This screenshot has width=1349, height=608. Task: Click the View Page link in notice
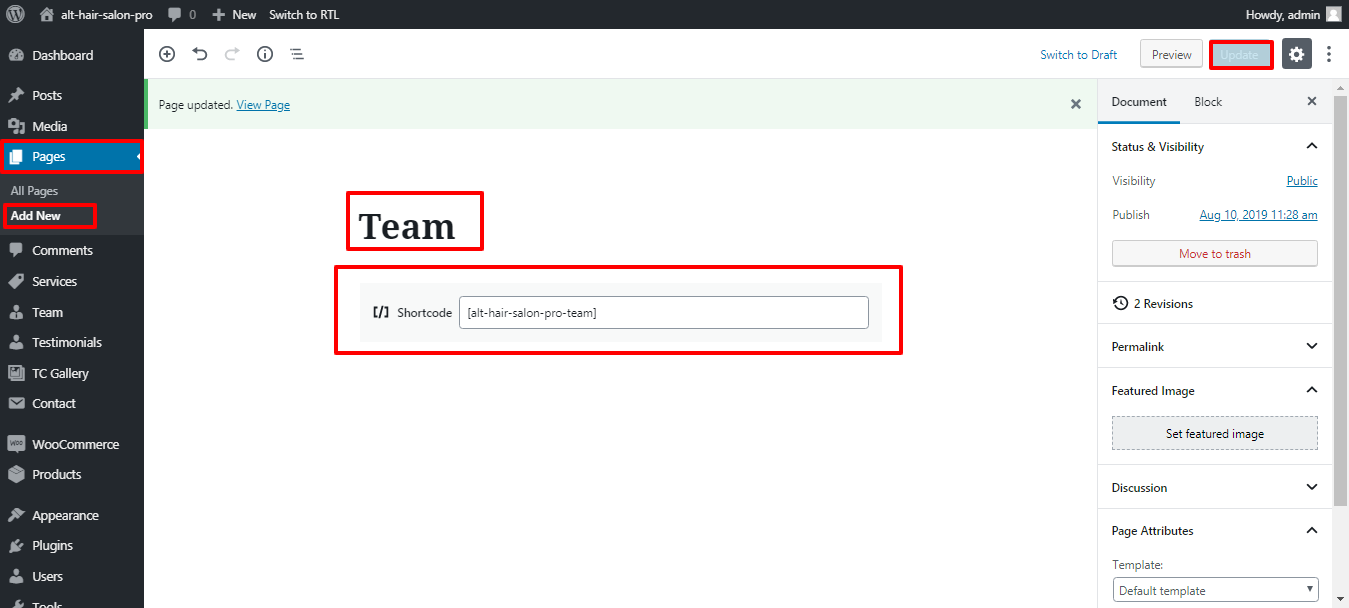click(263, 104)
